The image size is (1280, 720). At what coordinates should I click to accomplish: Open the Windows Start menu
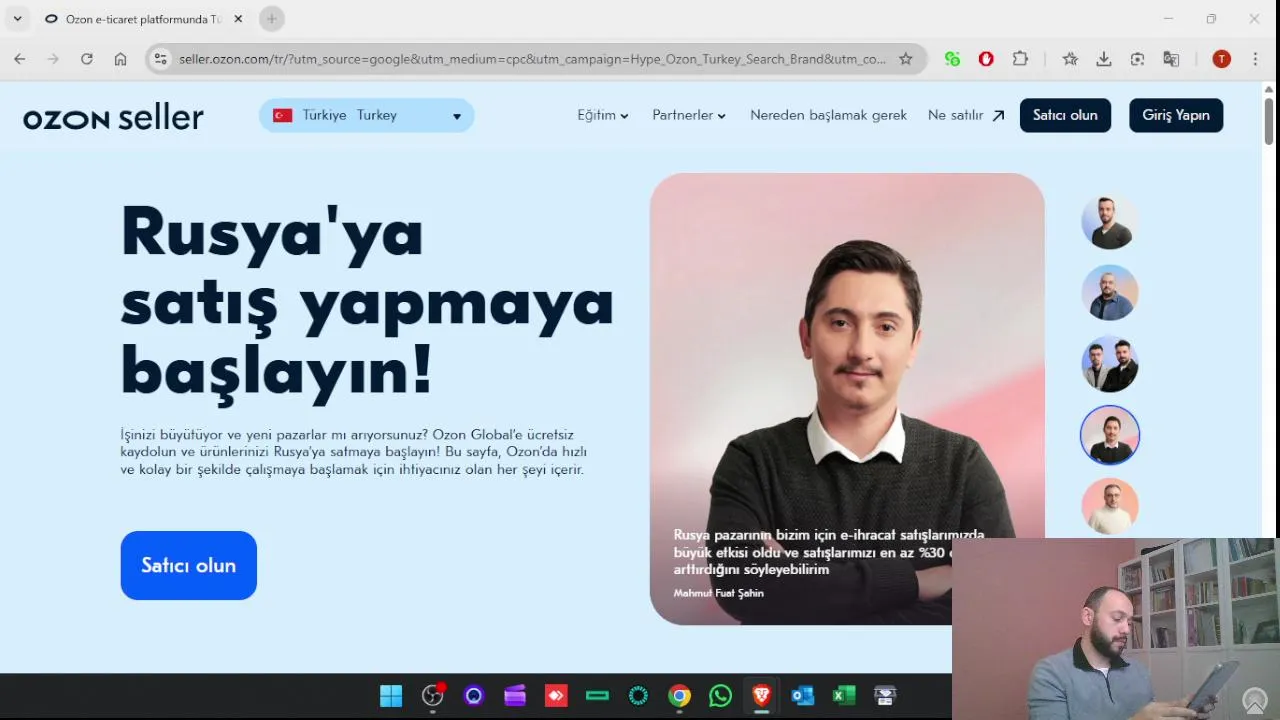pyautogui.click(x=391, y=696)
